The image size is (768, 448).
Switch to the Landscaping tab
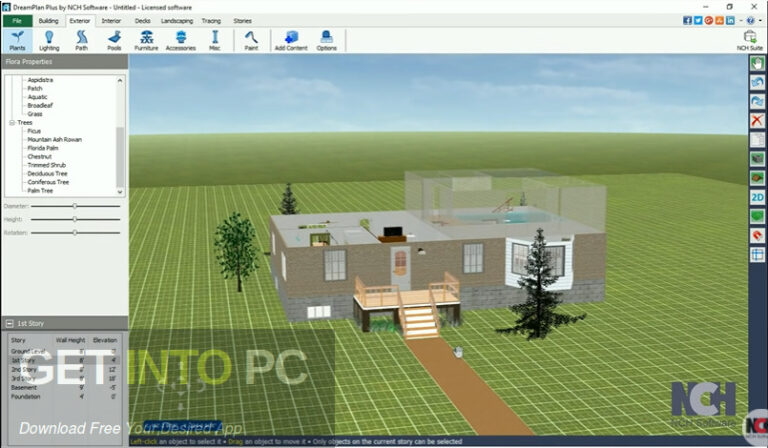pyautogui.click(x=177, y=21)
